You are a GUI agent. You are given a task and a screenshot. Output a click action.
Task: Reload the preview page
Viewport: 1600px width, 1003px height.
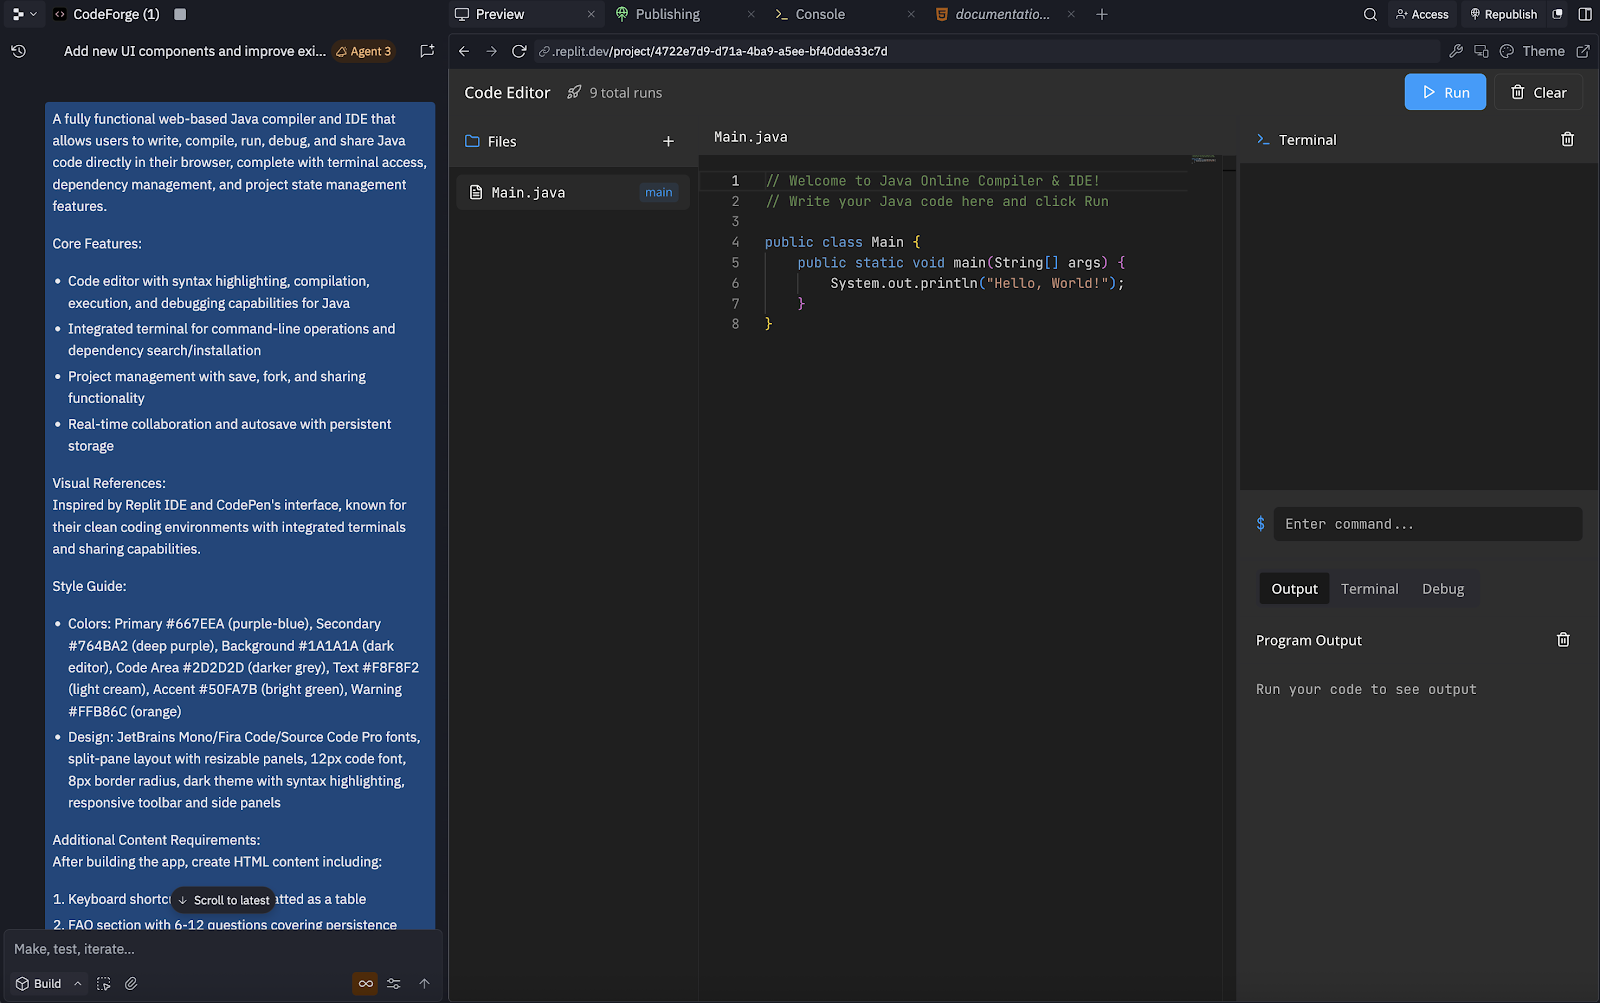[519, 51]
